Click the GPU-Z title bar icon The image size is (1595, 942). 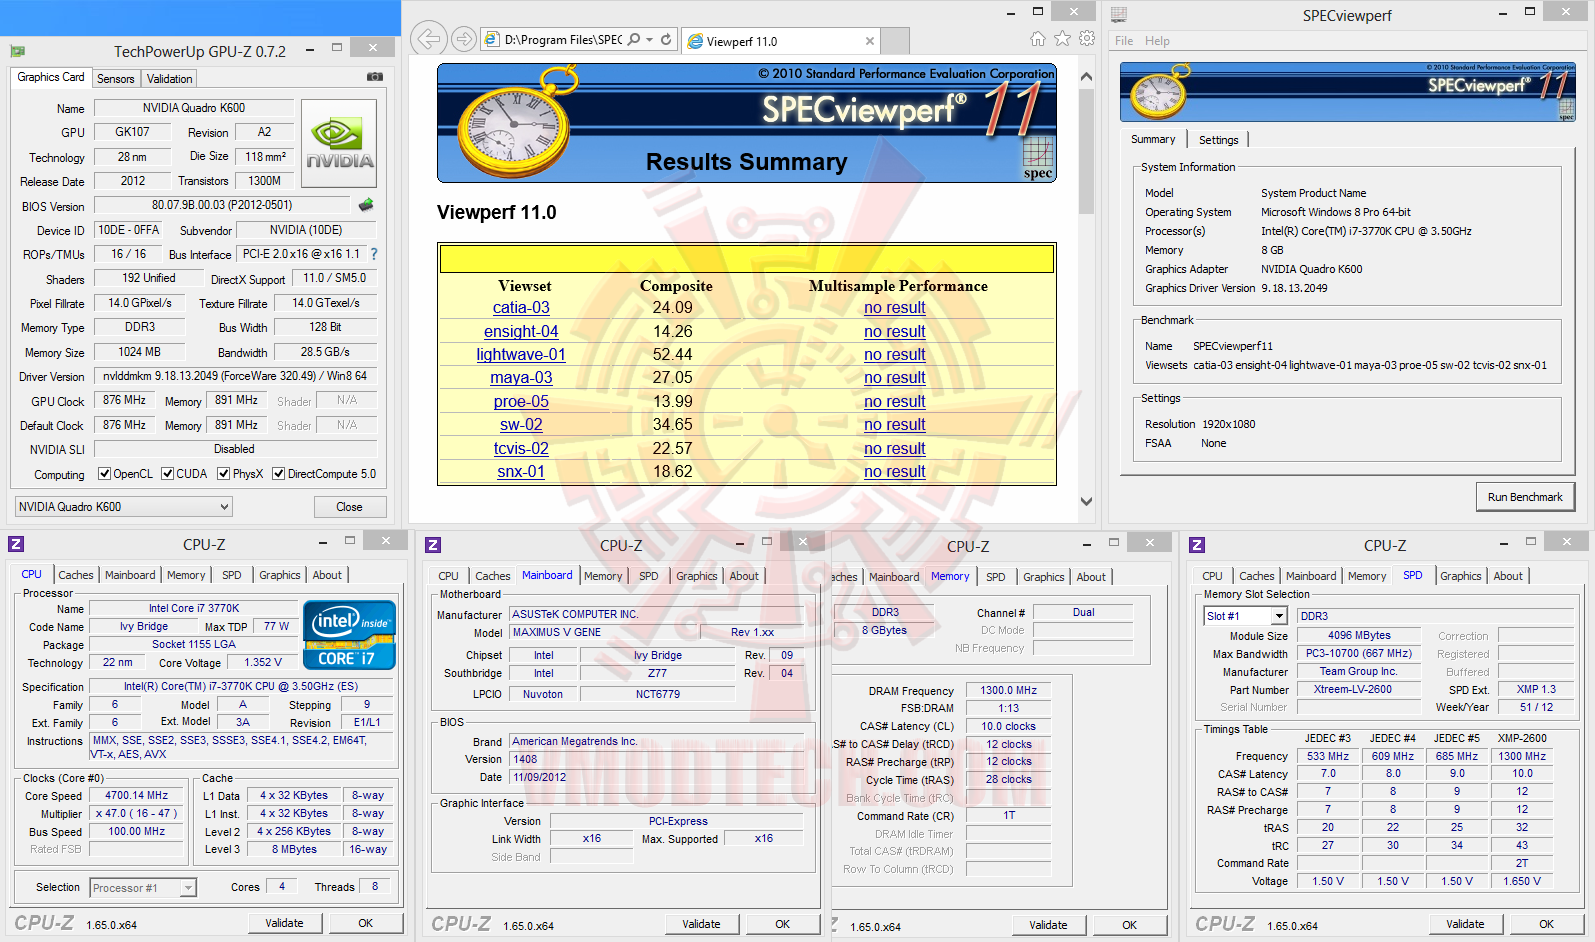pyautogui.click(x=17, y=51)
